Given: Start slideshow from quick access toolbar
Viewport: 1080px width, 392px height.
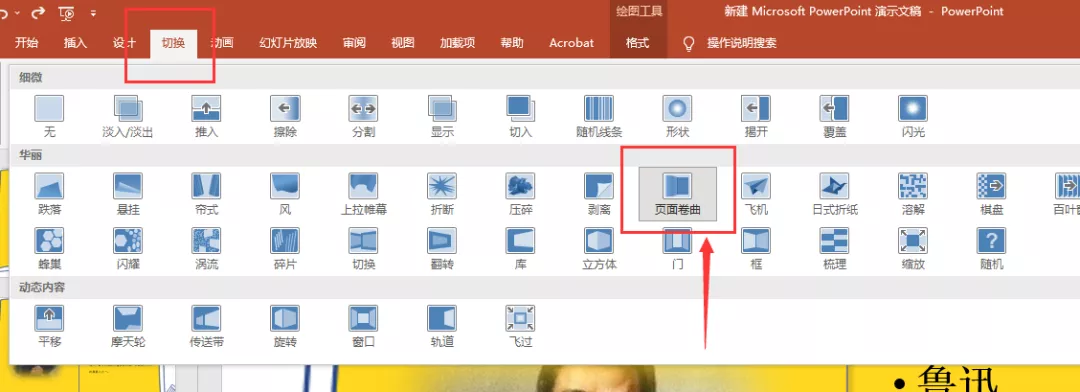Looking at the screenshot, I should (67, 12).
